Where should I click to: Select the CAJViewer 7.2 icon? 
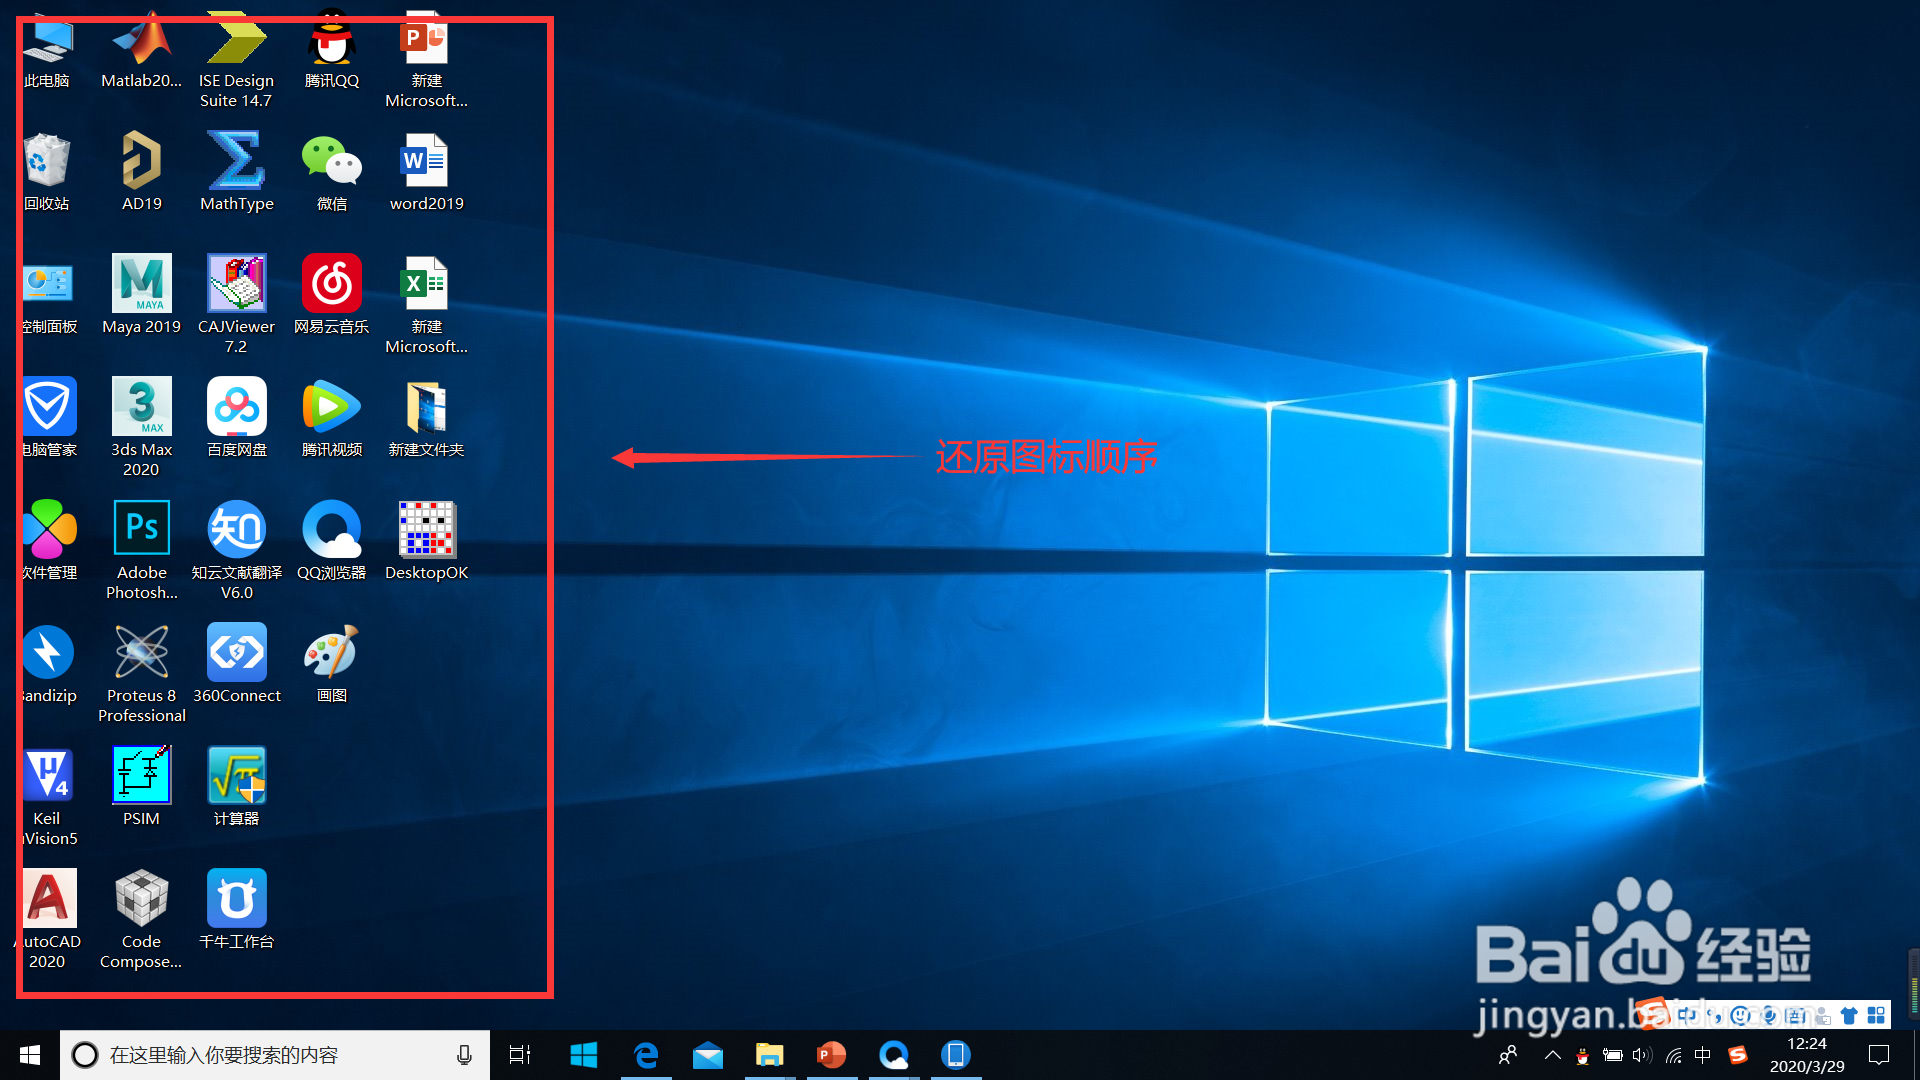coord(236,285)
